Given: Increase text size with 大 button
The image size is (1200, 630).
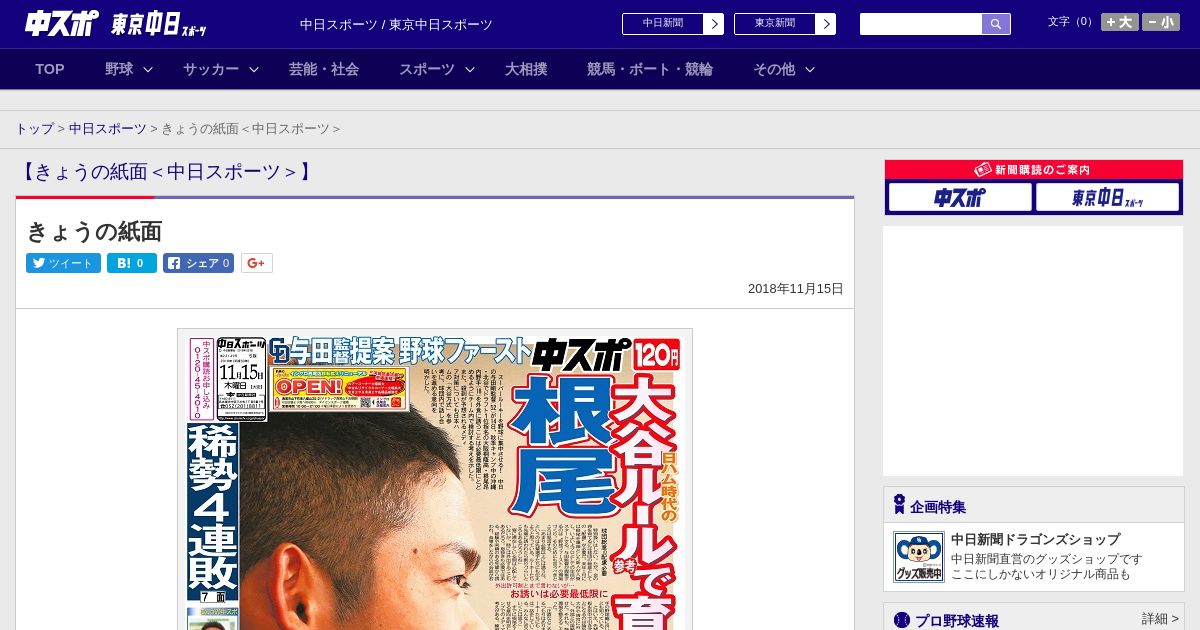Looking at the screenshot, I should [x=1120, y=22].
